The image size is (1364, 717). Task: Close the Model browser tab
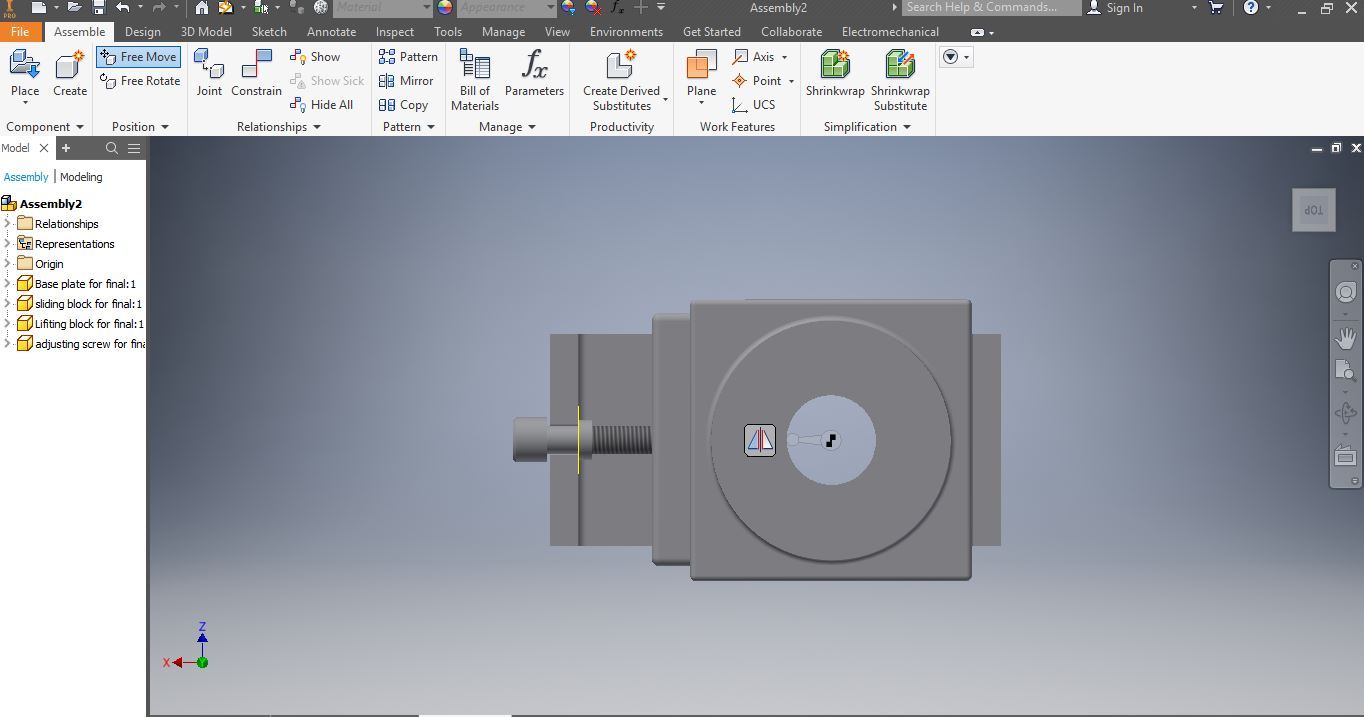click(x=44, y=148)
